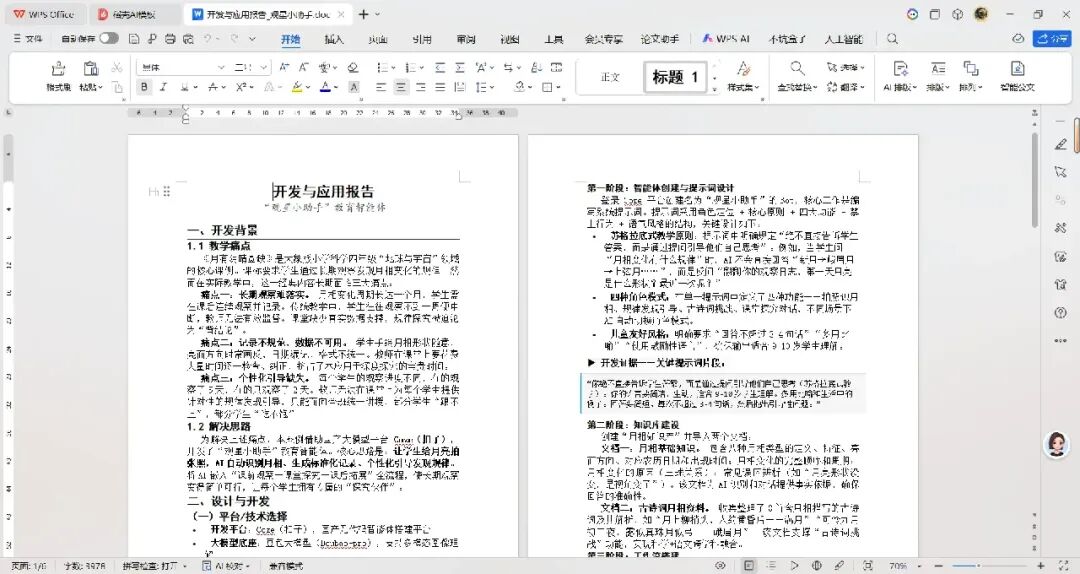Click the AI assistant avatar on right

coord(1056,445)
